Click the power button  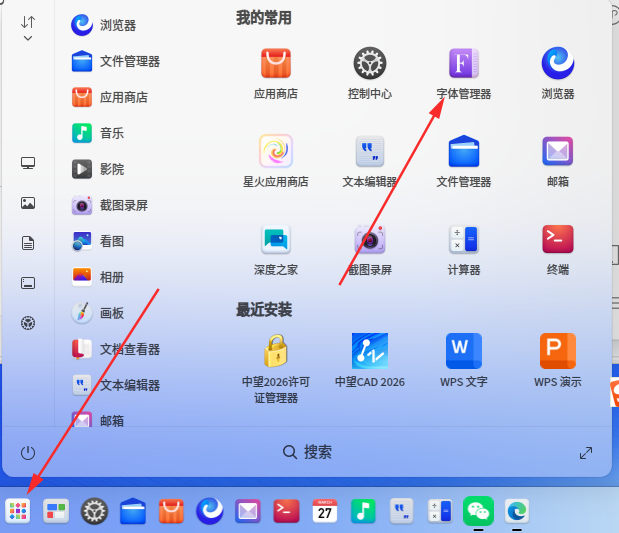pos(28,452)
